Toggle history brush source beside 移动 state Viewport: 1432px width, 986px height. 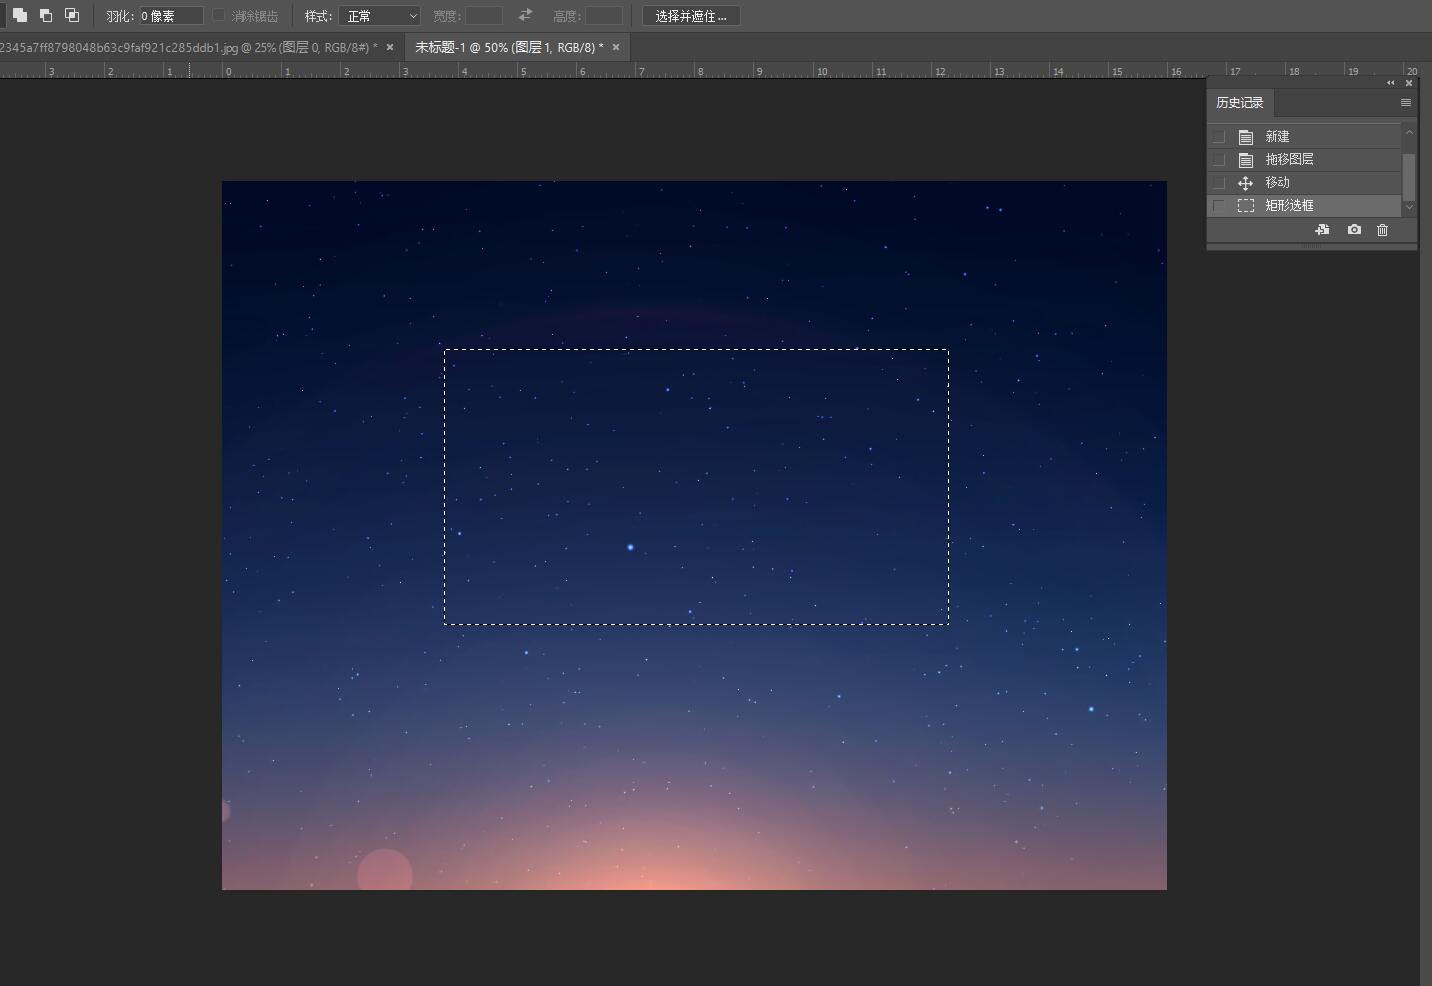click(x=1218, y=183)
